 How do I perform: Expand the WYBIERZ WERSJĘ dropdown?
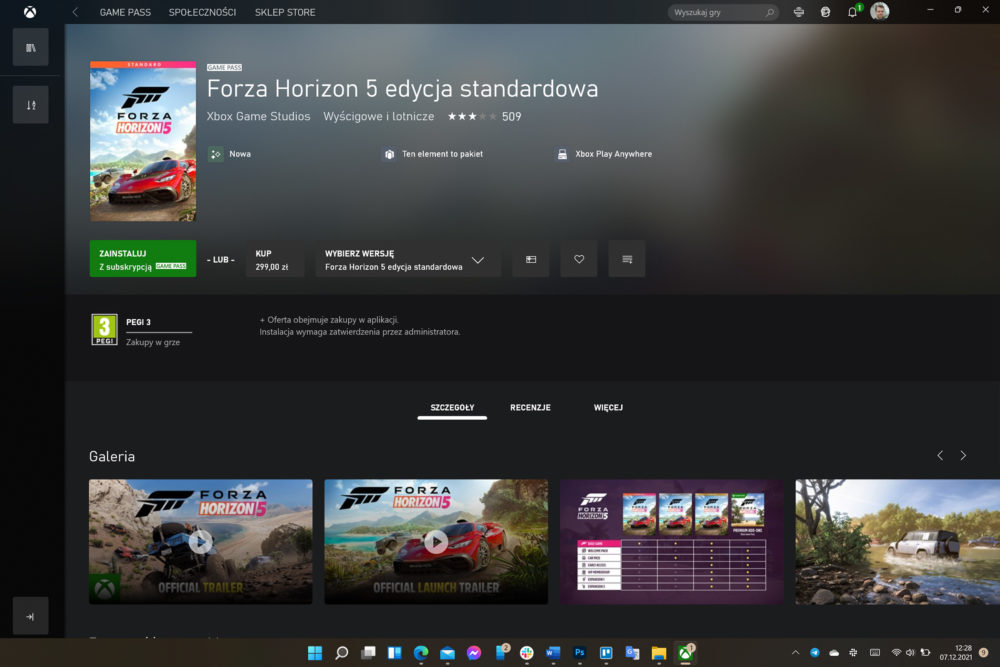click(x=408, y=259)
